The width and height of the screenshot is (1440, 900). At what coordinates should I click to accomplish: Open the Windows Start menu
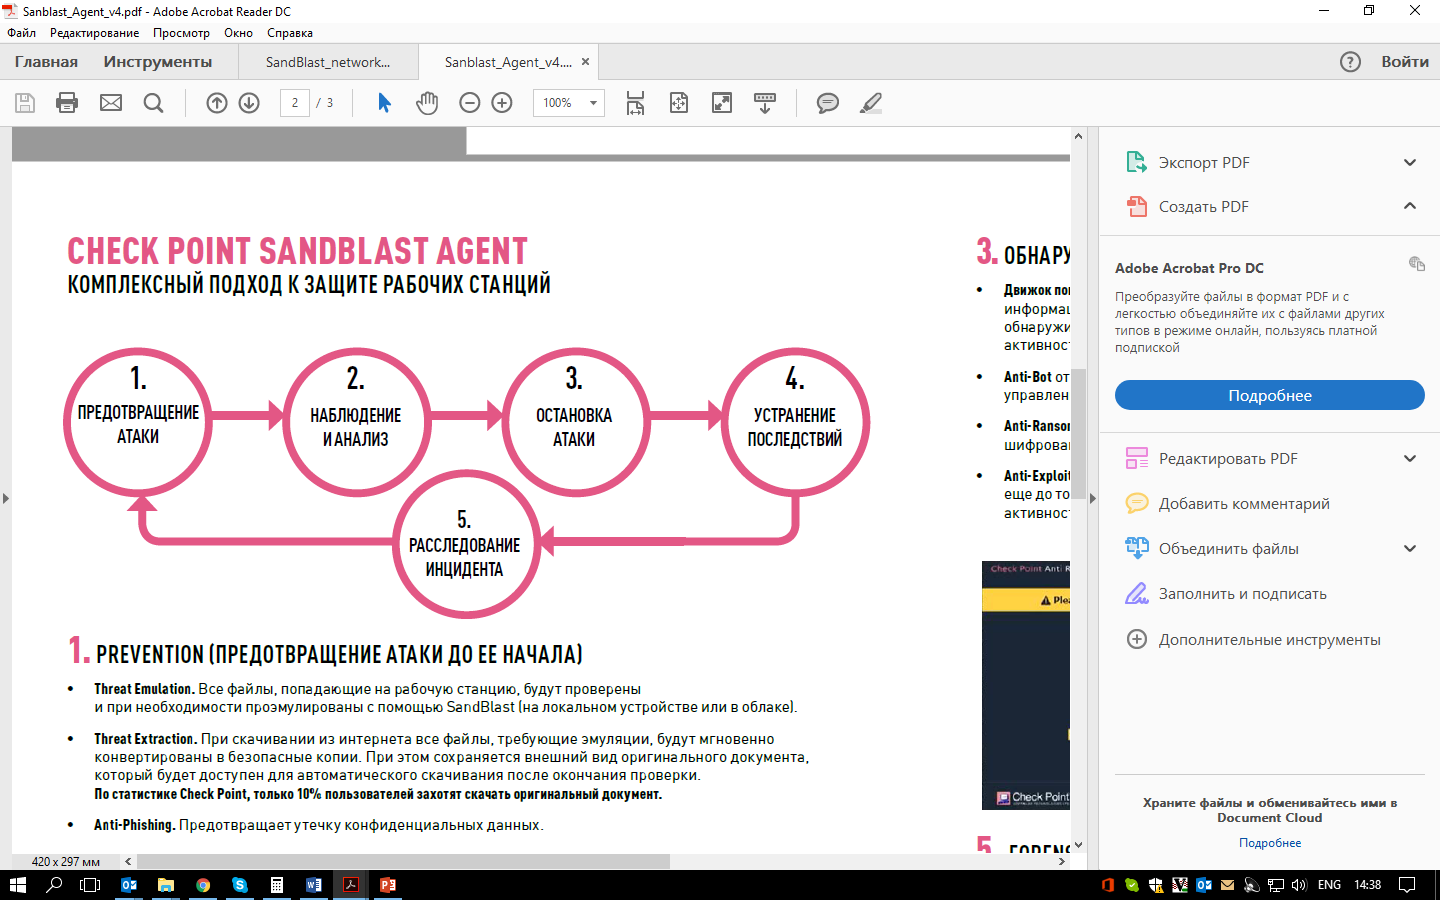(17, 885)
